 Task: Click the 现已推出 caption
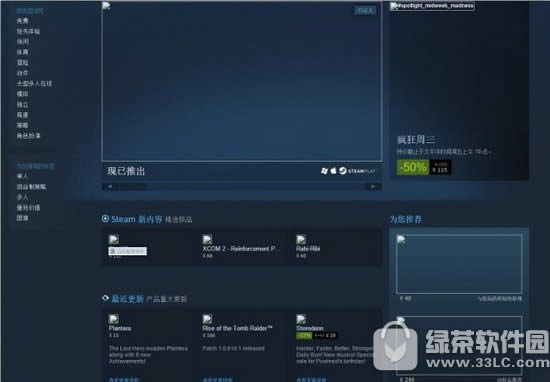[126, 171]
